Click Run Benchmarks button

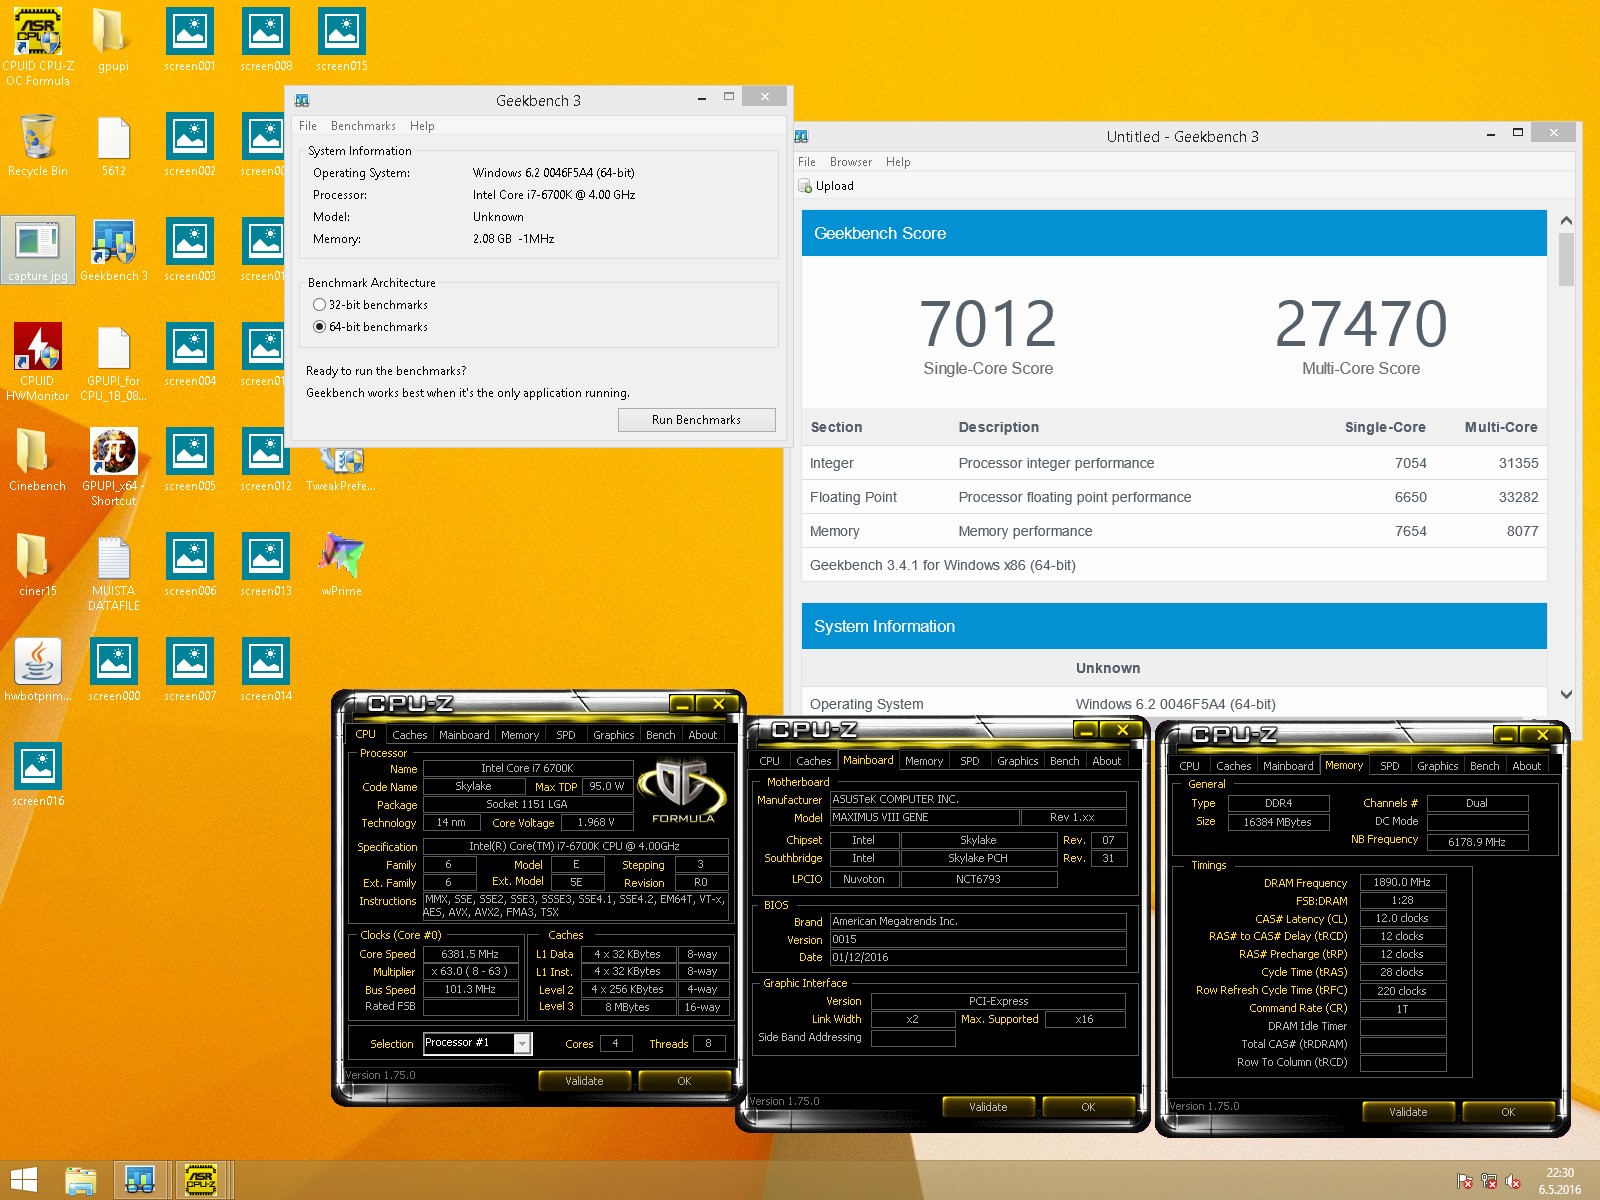[696, 420]
